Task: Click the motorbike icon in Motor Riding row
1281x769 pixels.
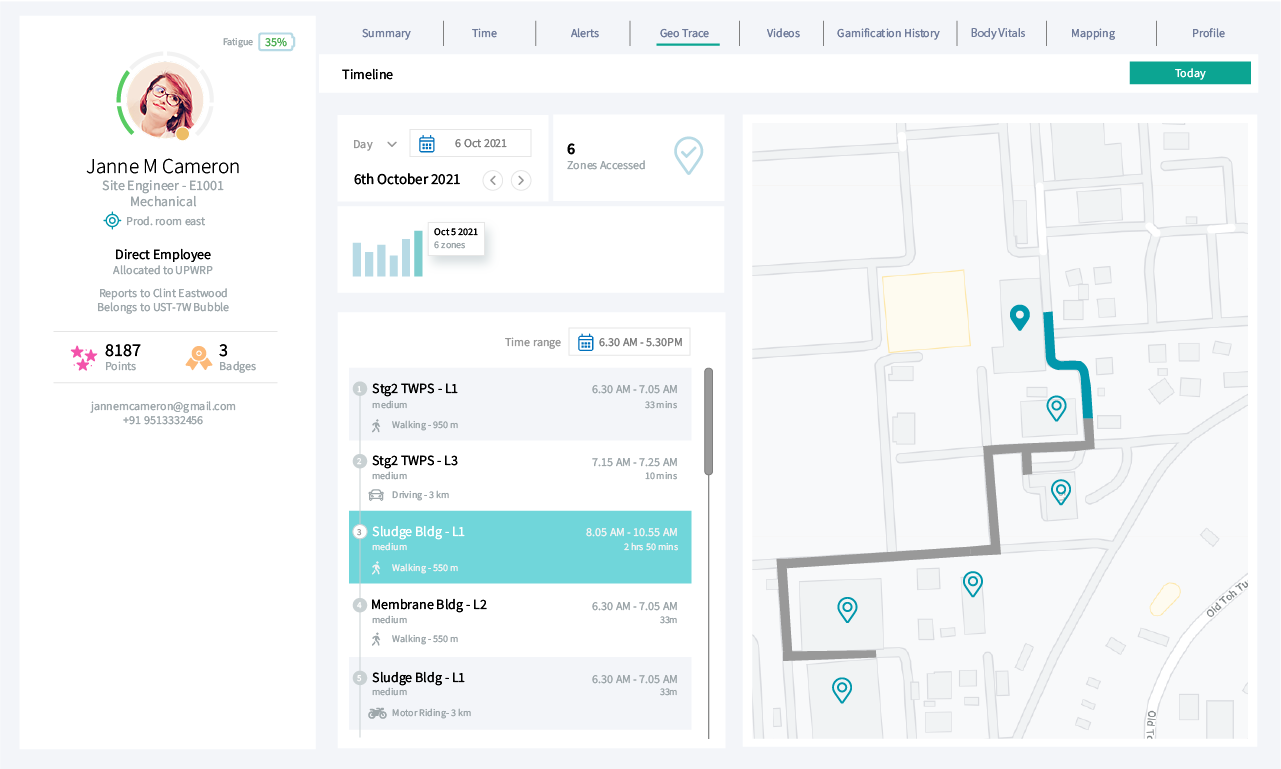Action: pyautogui.click(x=377, y=713)
